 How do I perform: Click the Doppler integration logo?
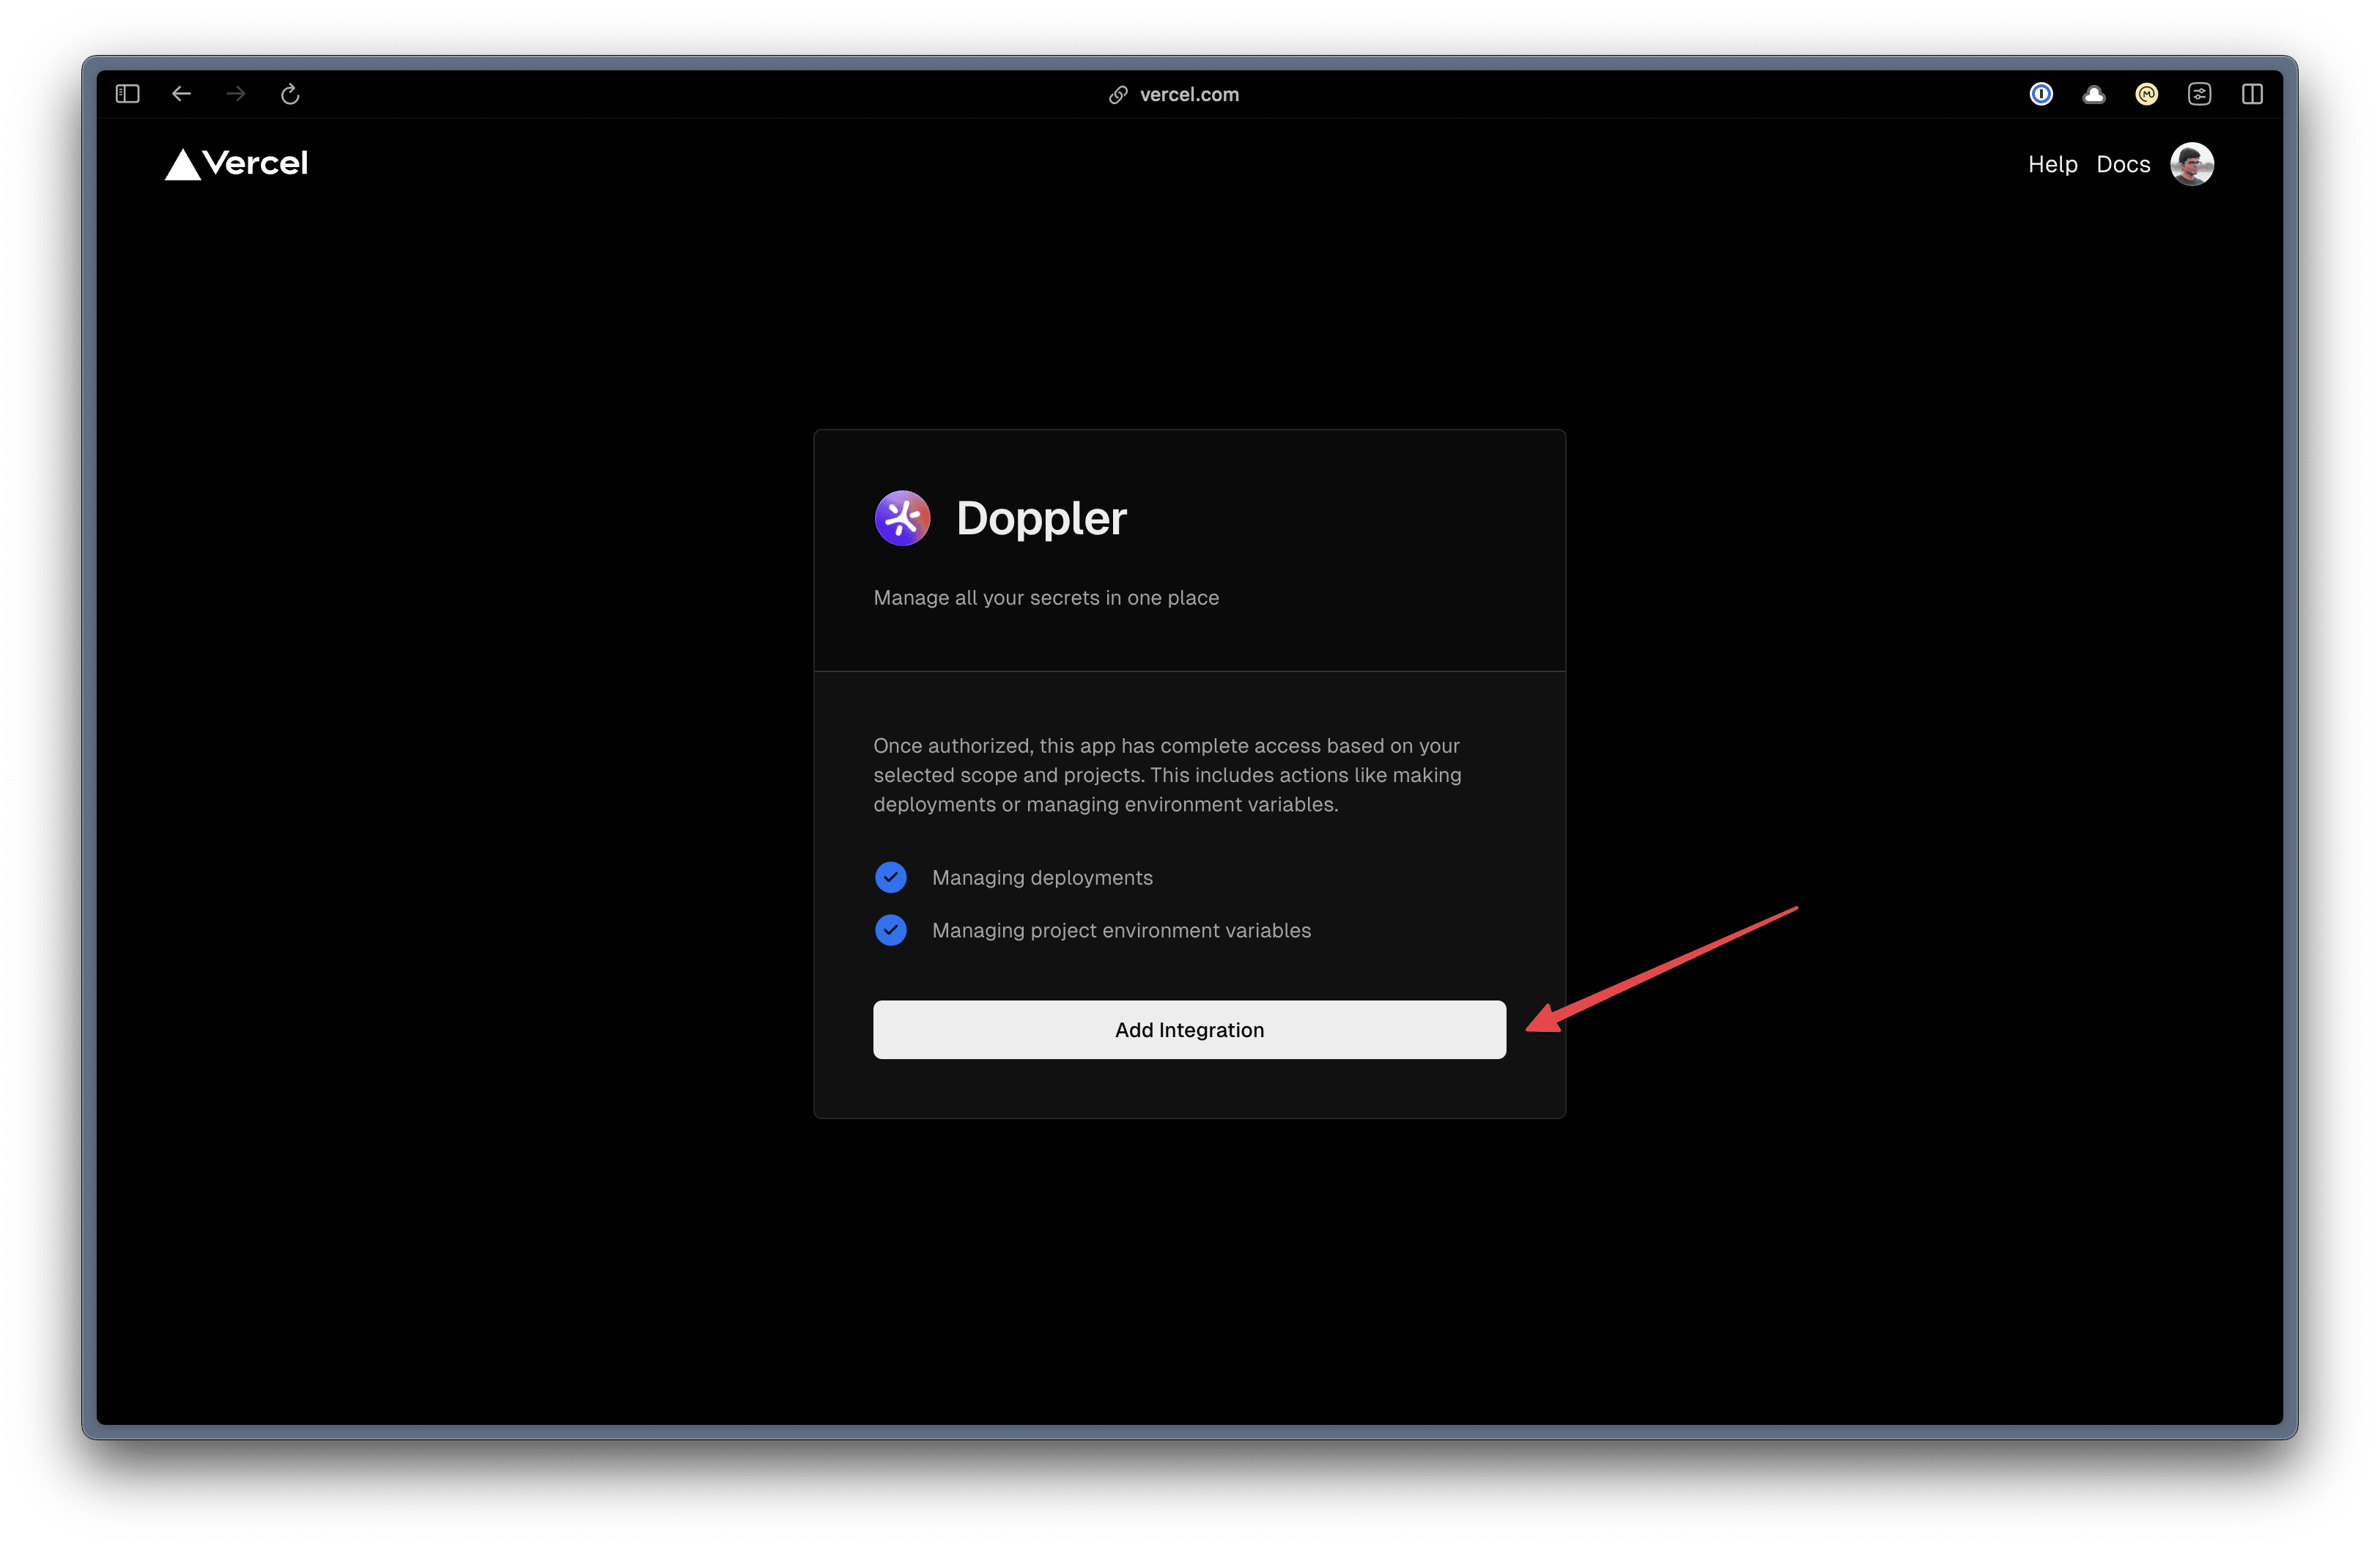(902, 518)
